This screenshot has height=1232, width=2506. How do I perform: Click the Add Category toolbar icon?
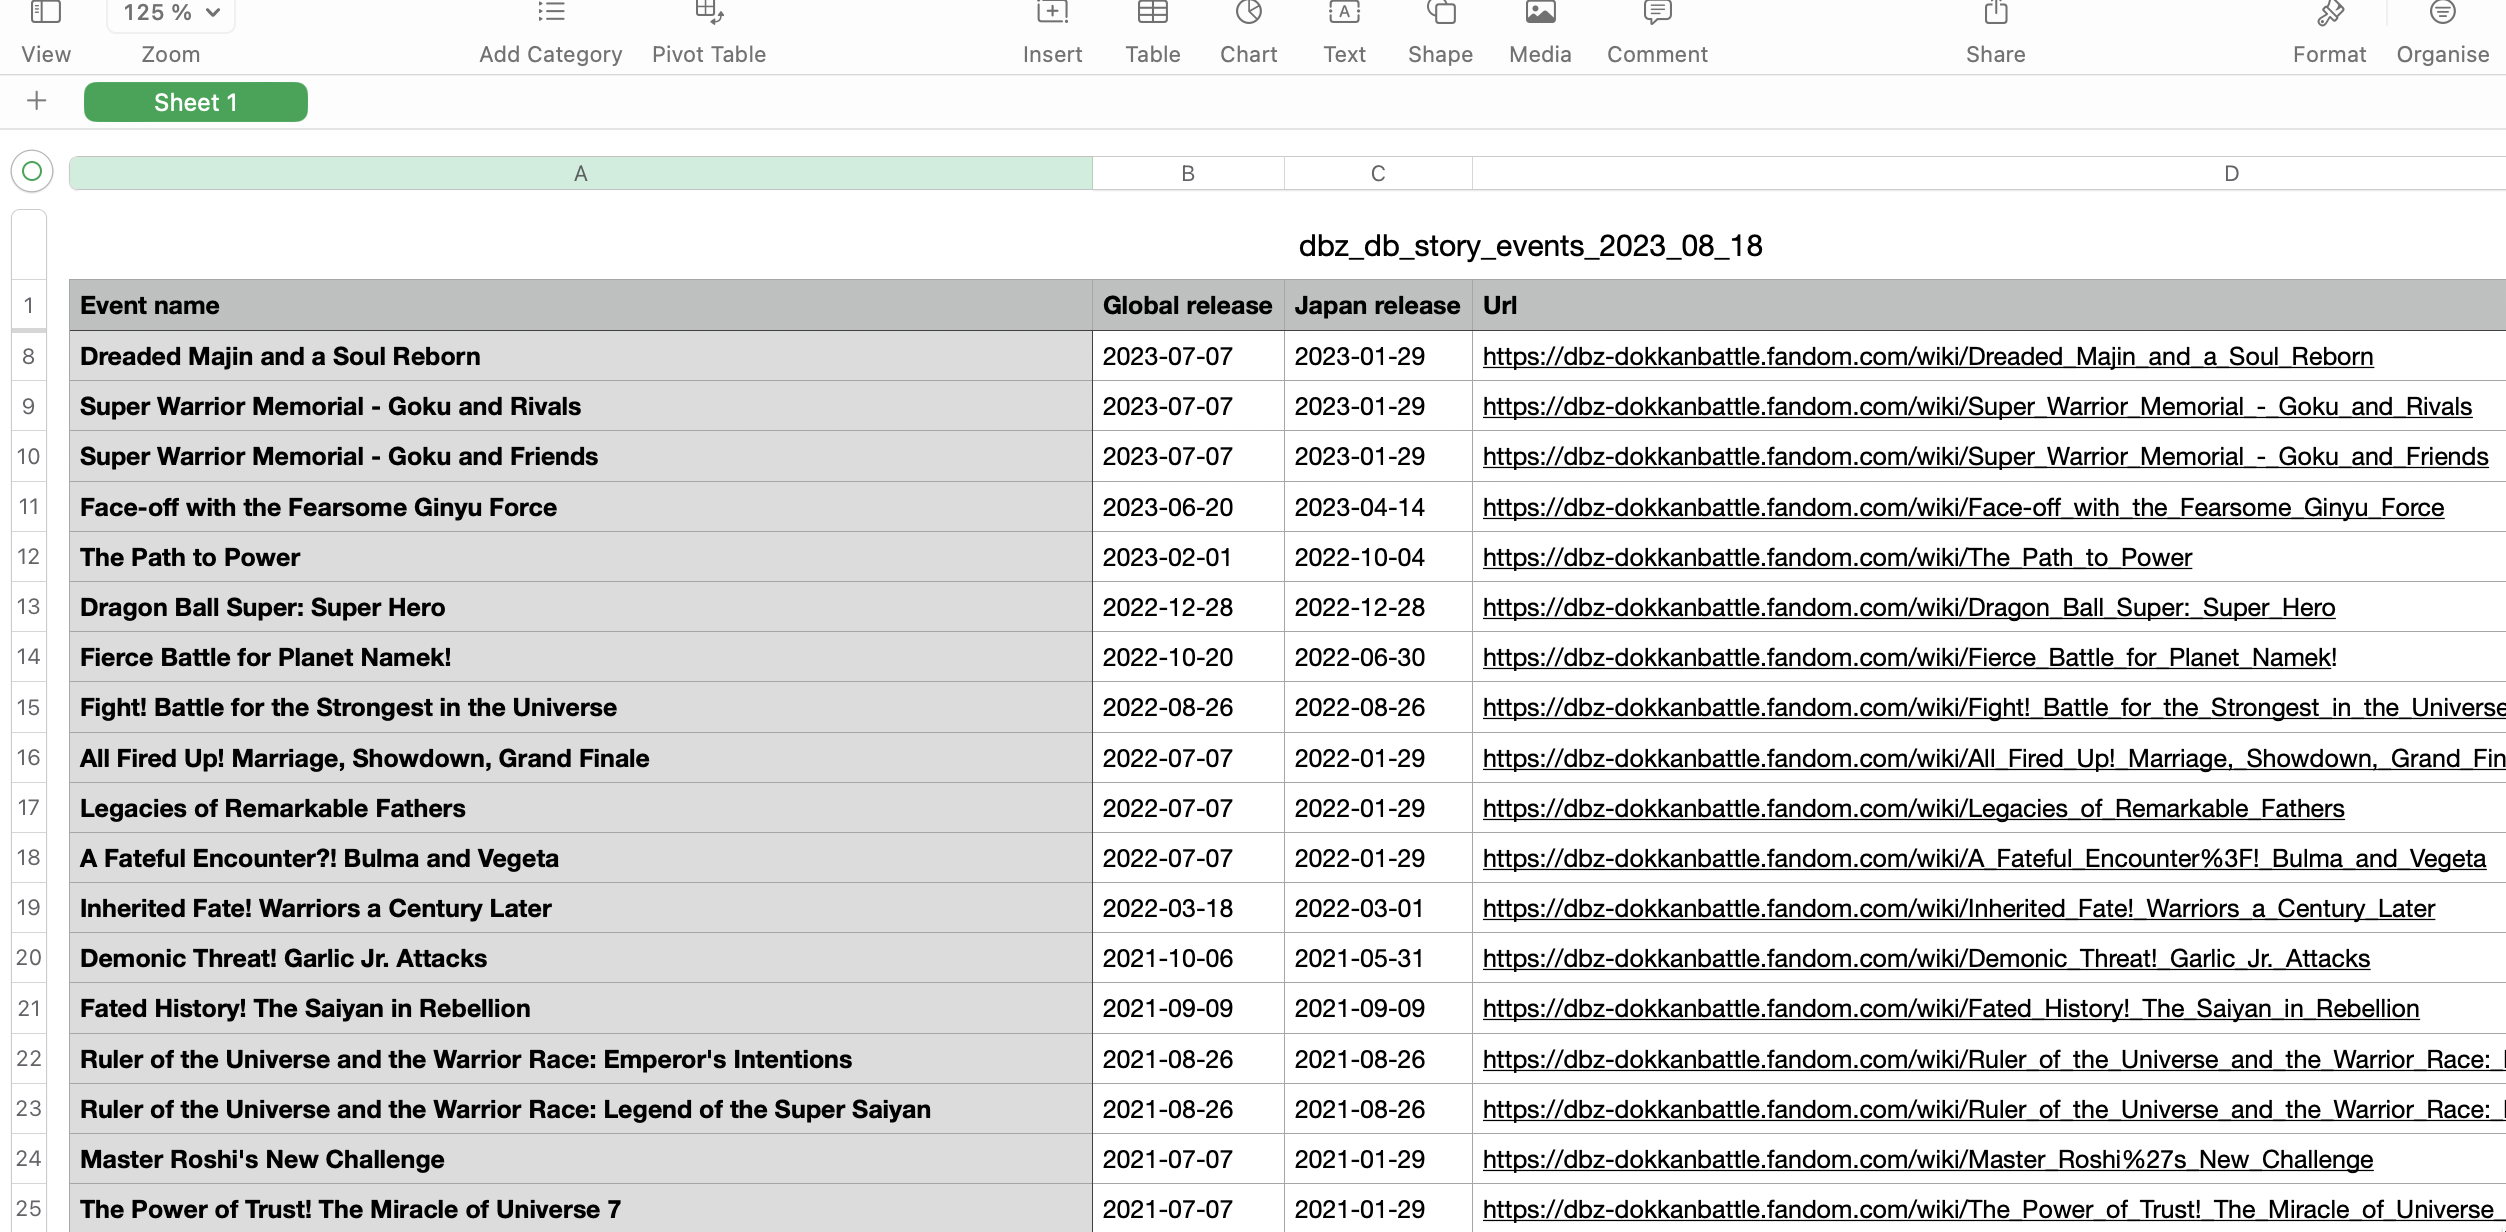551,12
